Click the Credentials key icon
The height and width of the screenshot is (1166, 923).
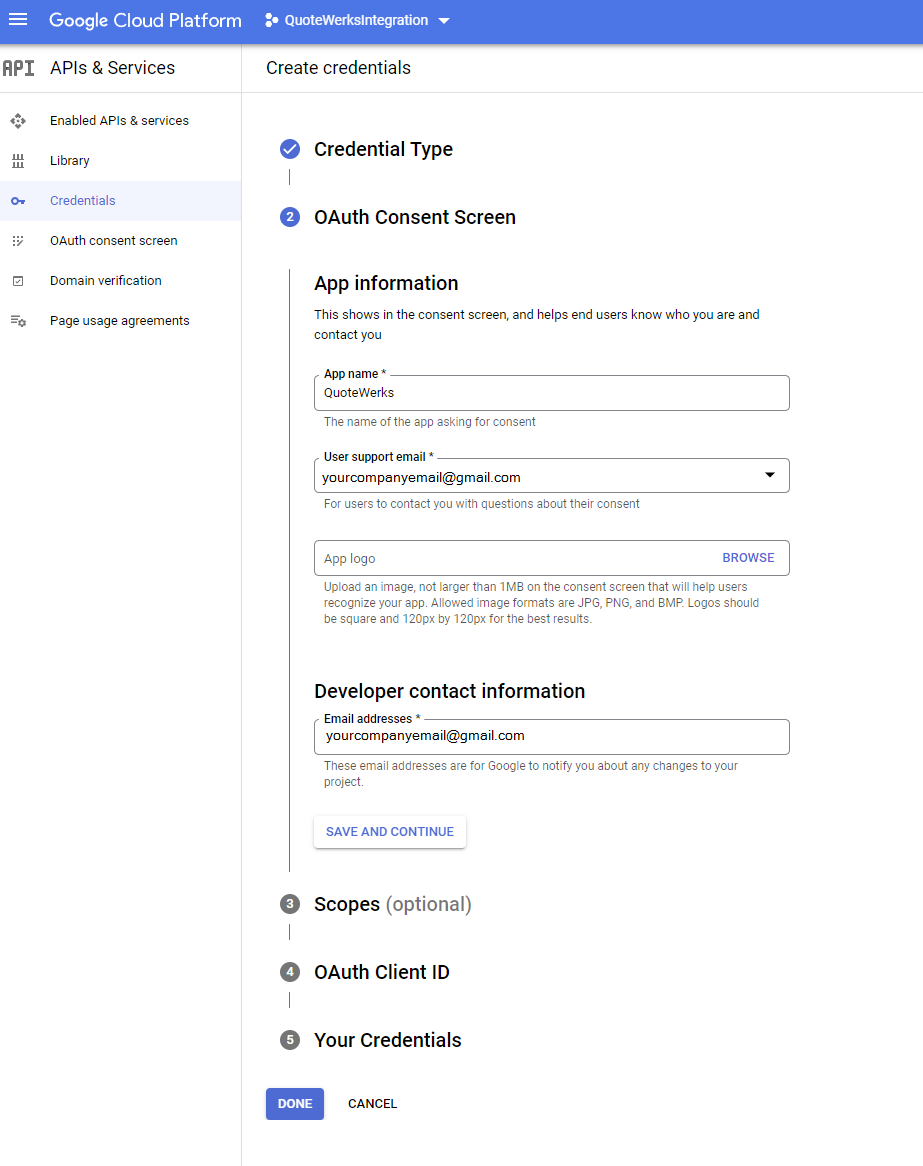click(x=17, y=201)
